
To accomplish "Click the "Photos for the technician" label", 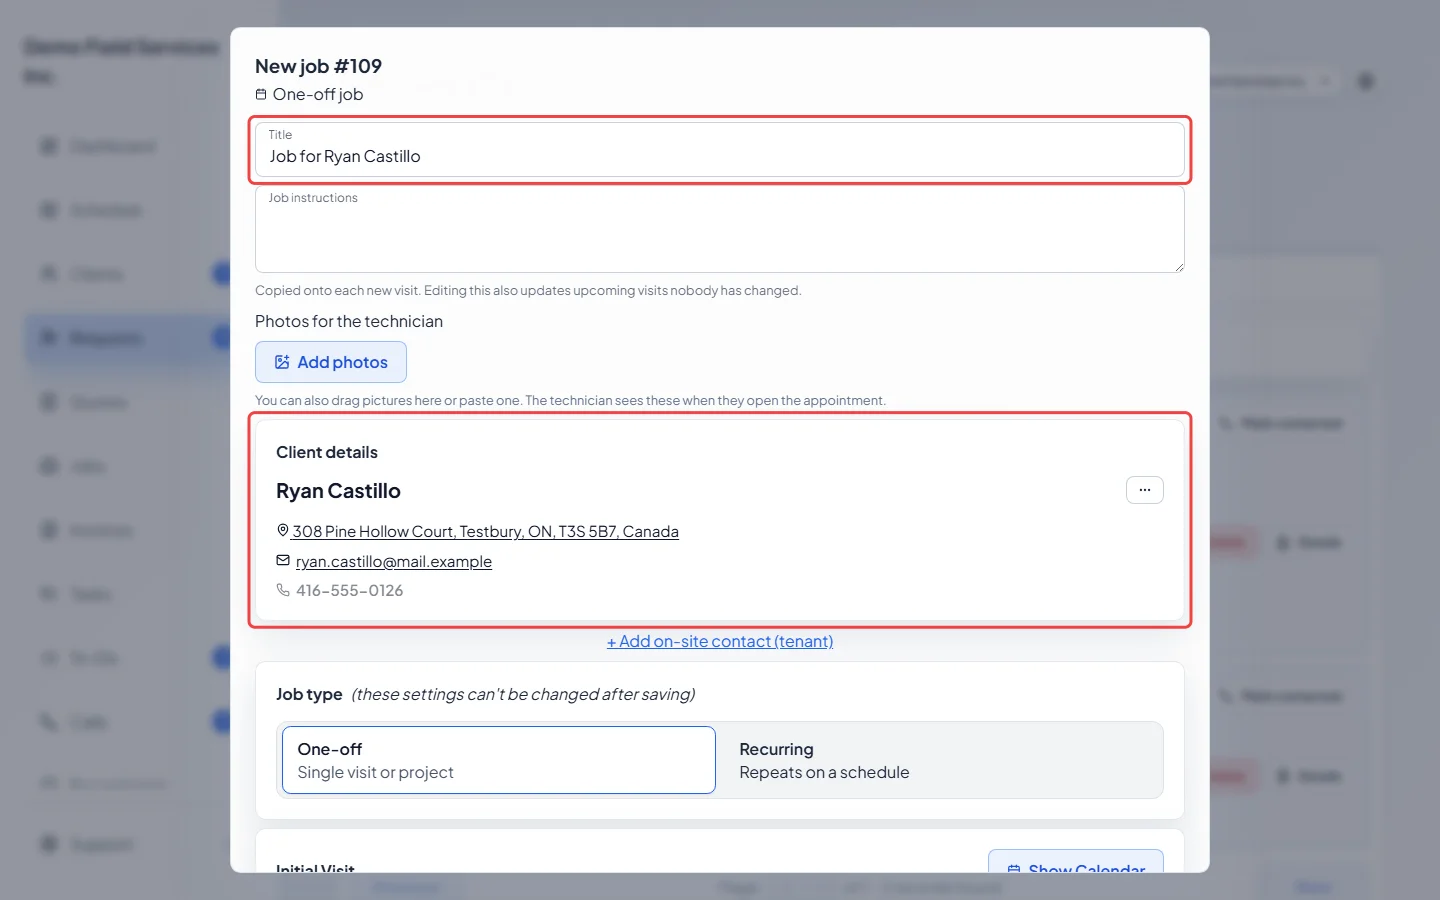I will [x=349, y=321].
